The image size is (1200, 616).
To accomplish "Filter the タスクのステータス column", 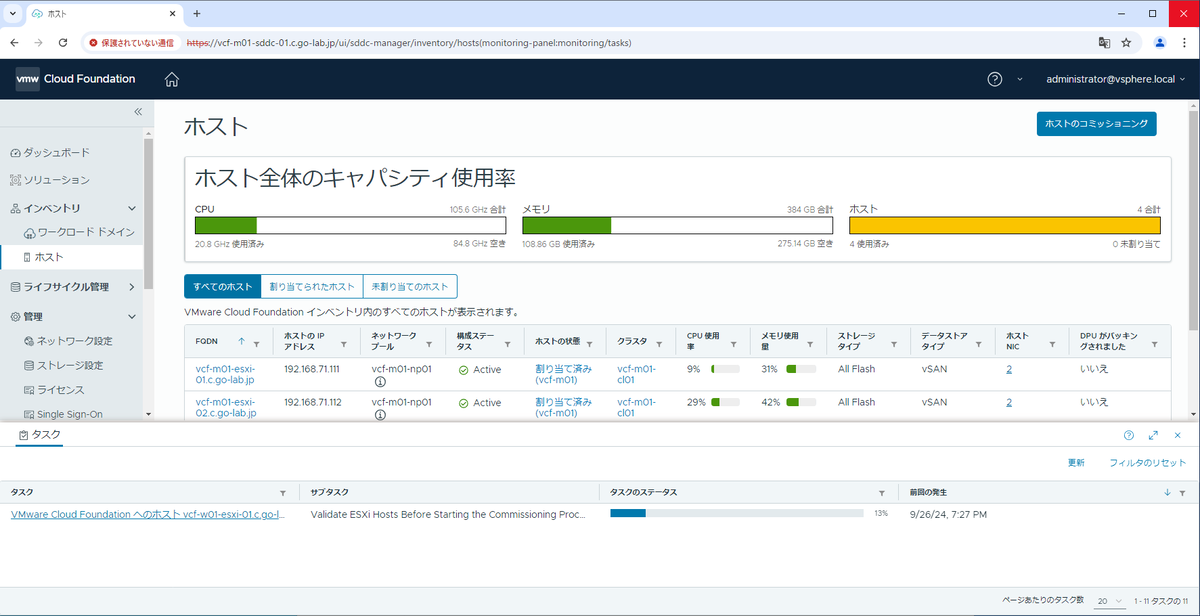I will coord(881,493).
